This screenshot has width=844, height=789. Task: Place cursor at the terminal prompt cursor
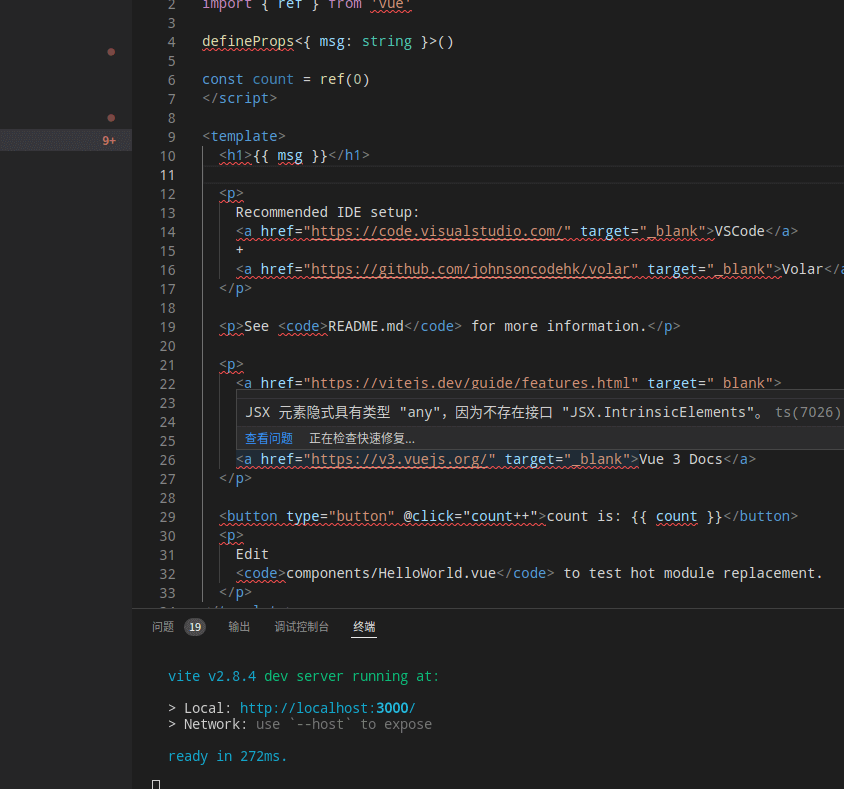click(x=156, y=784)
